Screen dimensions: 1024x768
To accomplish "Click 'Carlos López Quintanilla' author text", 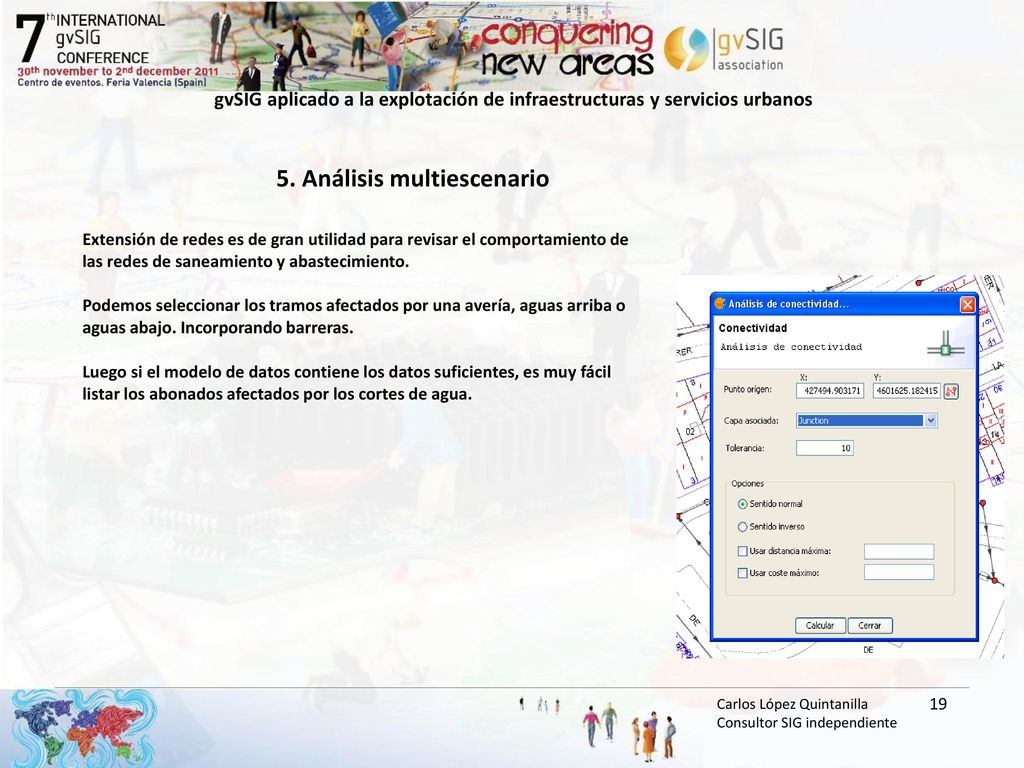I will pos(792,704).
